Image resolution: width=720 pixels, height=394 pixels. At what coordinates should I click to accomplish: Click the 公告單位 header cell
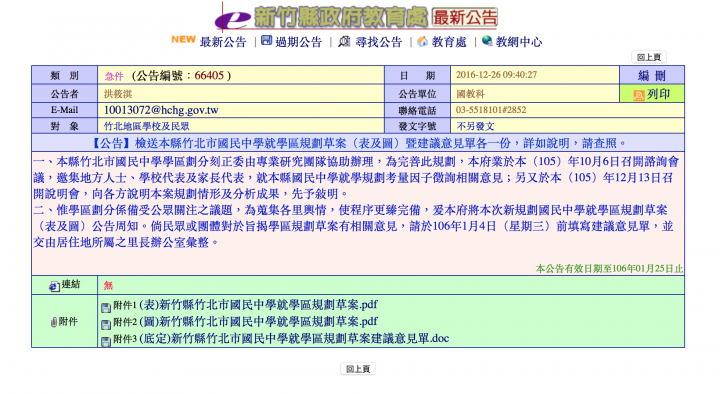[417, 94]
